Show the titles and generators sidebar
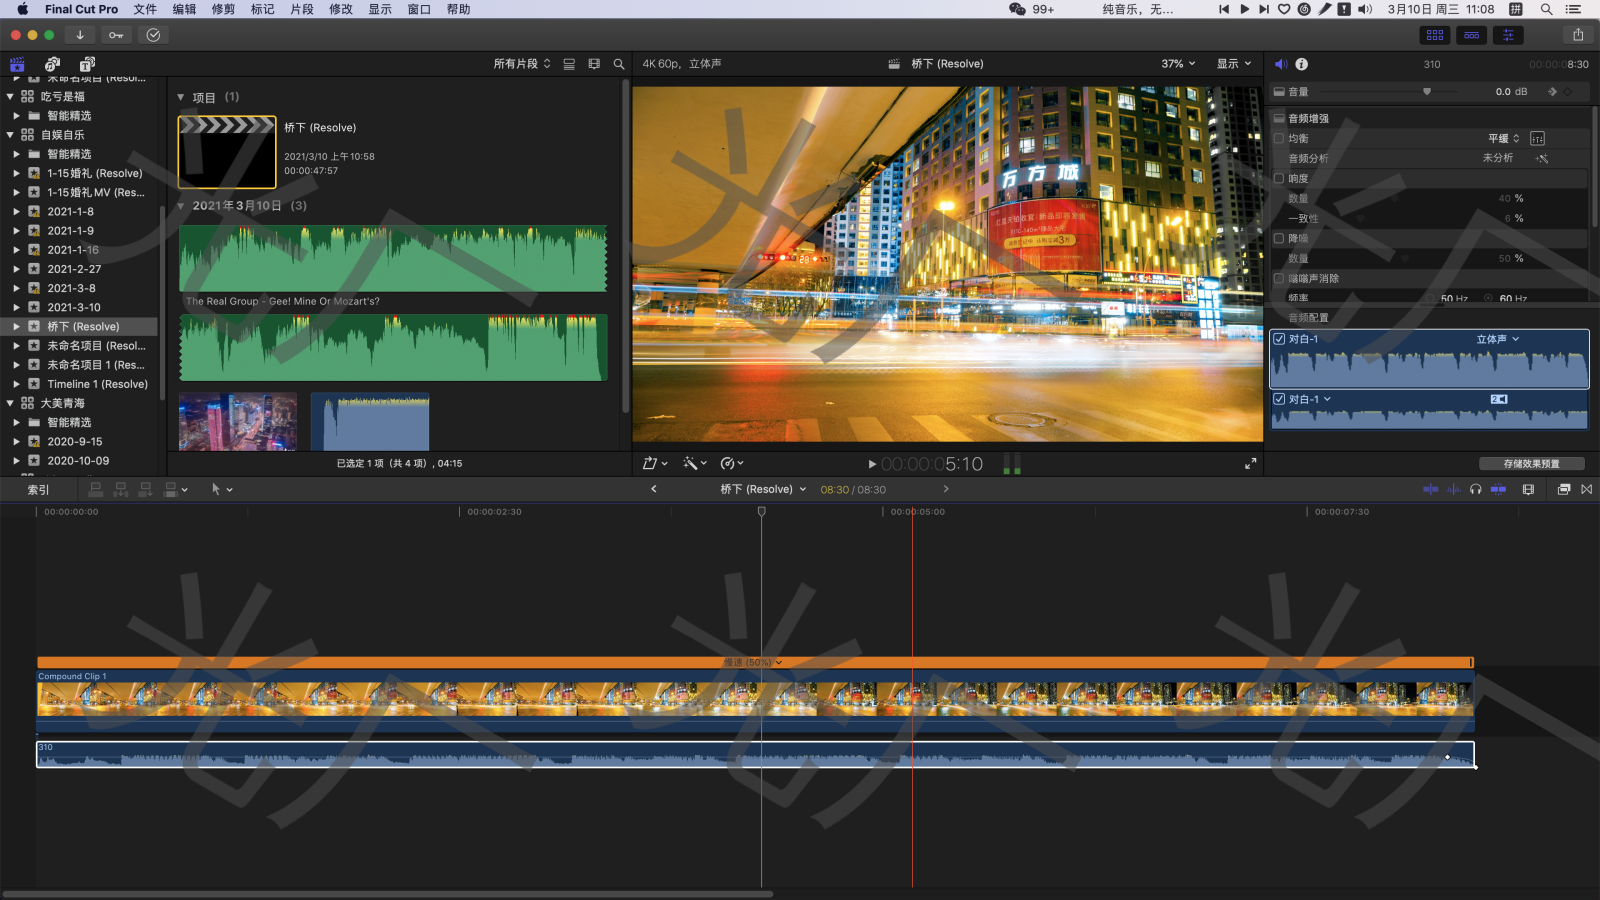Screen dimensions: 1600x900 (87, 64)
